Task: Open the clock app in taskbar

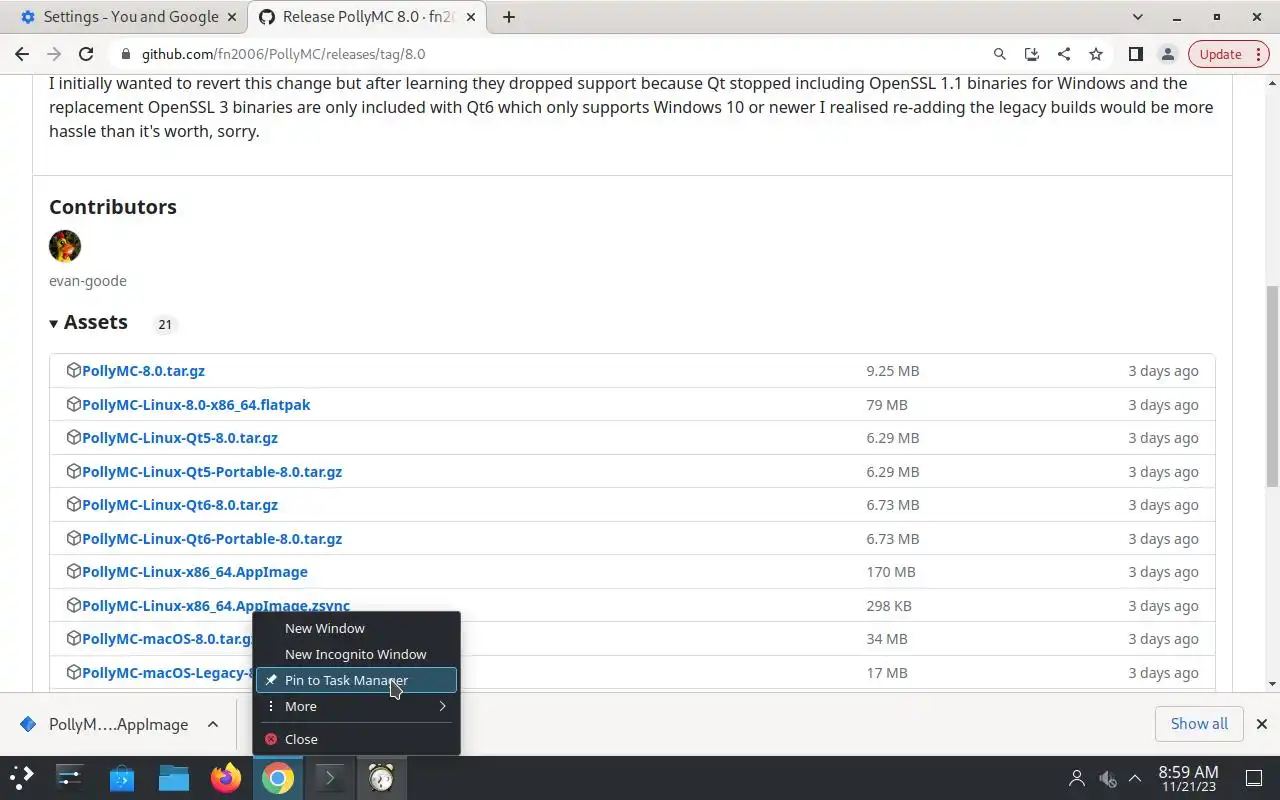Action: [x=381, y=777]
